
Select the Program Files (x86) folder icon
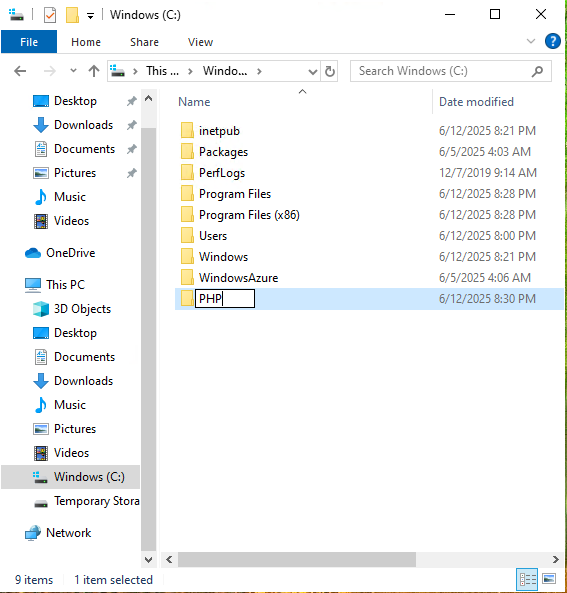[187, 215]
